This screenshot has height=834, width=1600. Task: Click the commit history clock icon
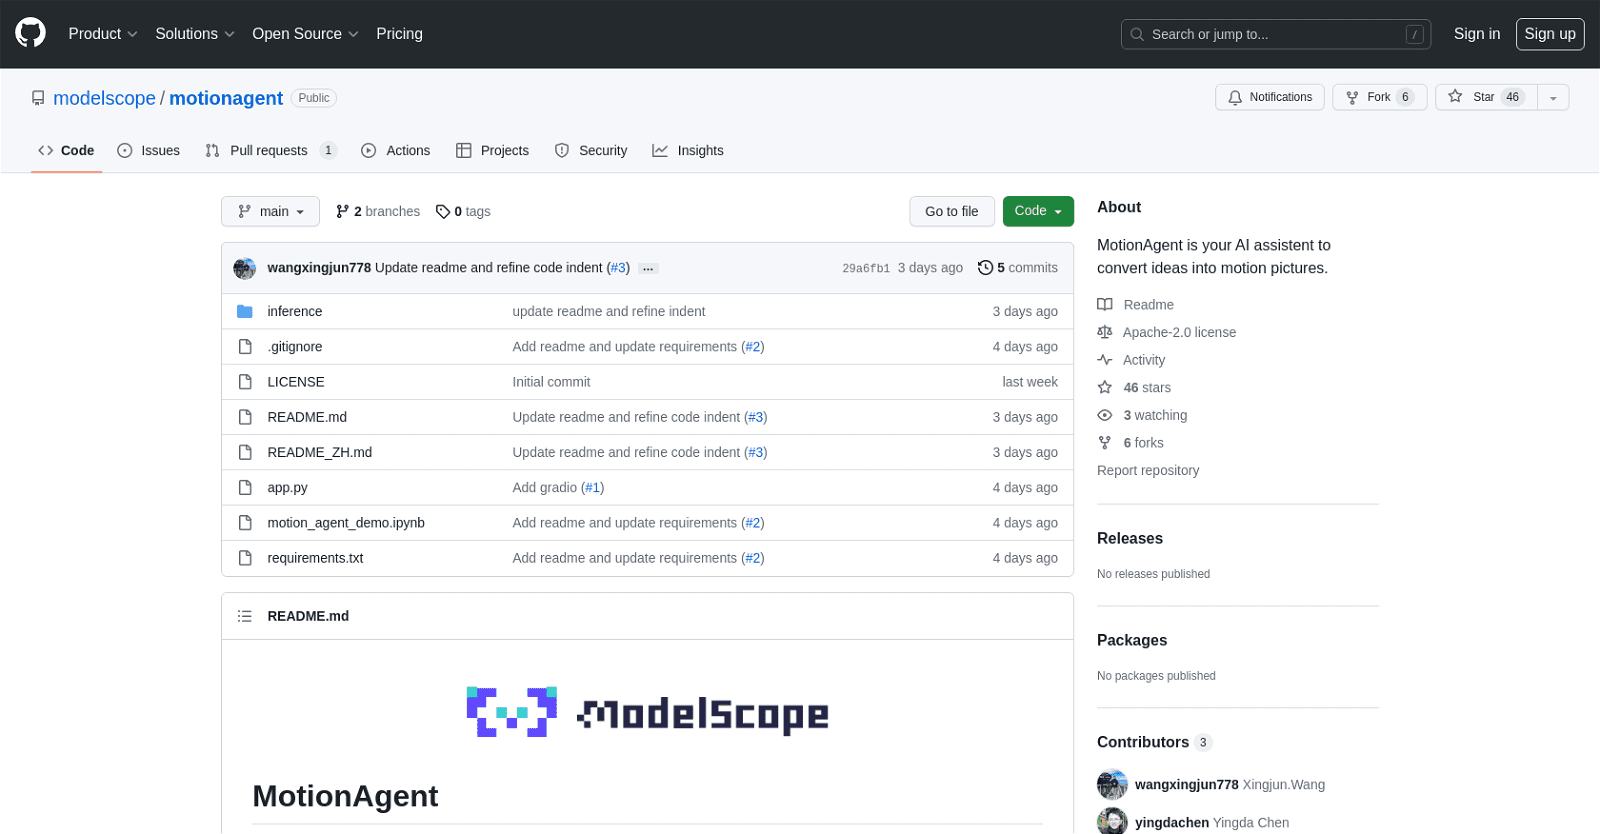pos(985,268)
